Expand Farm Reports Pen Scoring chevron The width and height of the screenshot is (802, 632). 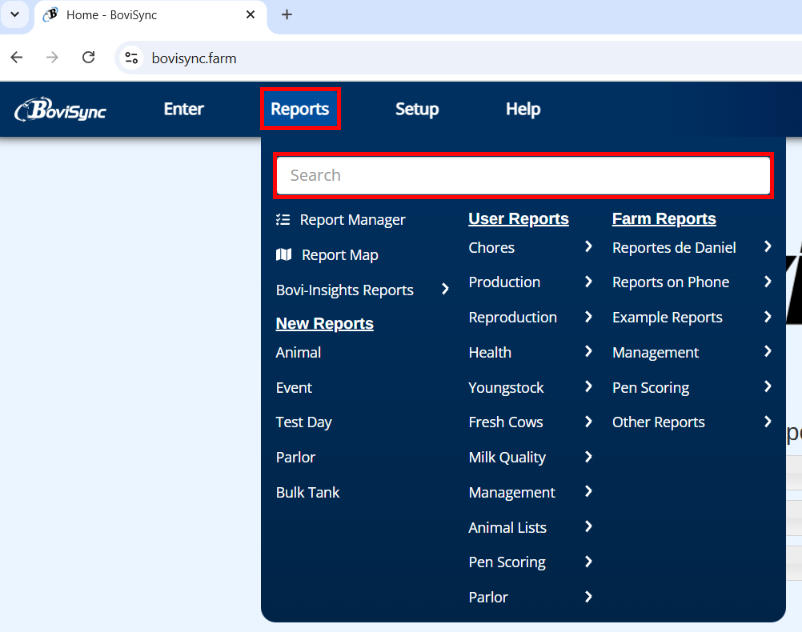click(x=767, y=387)
